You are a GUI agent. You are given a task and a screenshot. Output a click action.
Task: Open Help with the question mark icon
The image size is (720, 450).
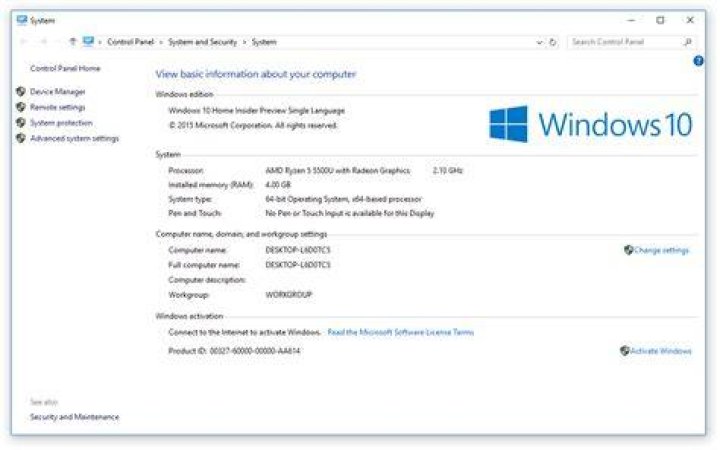pos(698,61)
